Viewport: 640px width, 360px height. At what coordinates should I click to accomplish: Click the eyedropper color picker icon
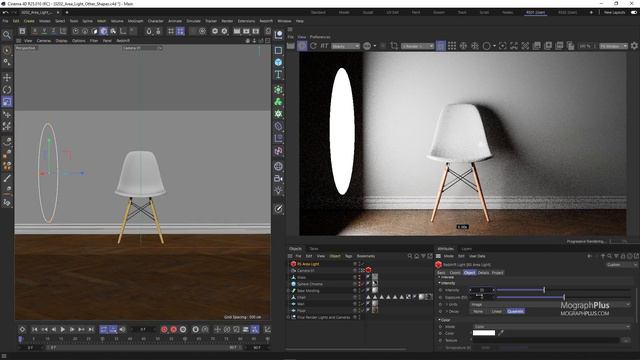pyautogui.click(x=501, y=333)
